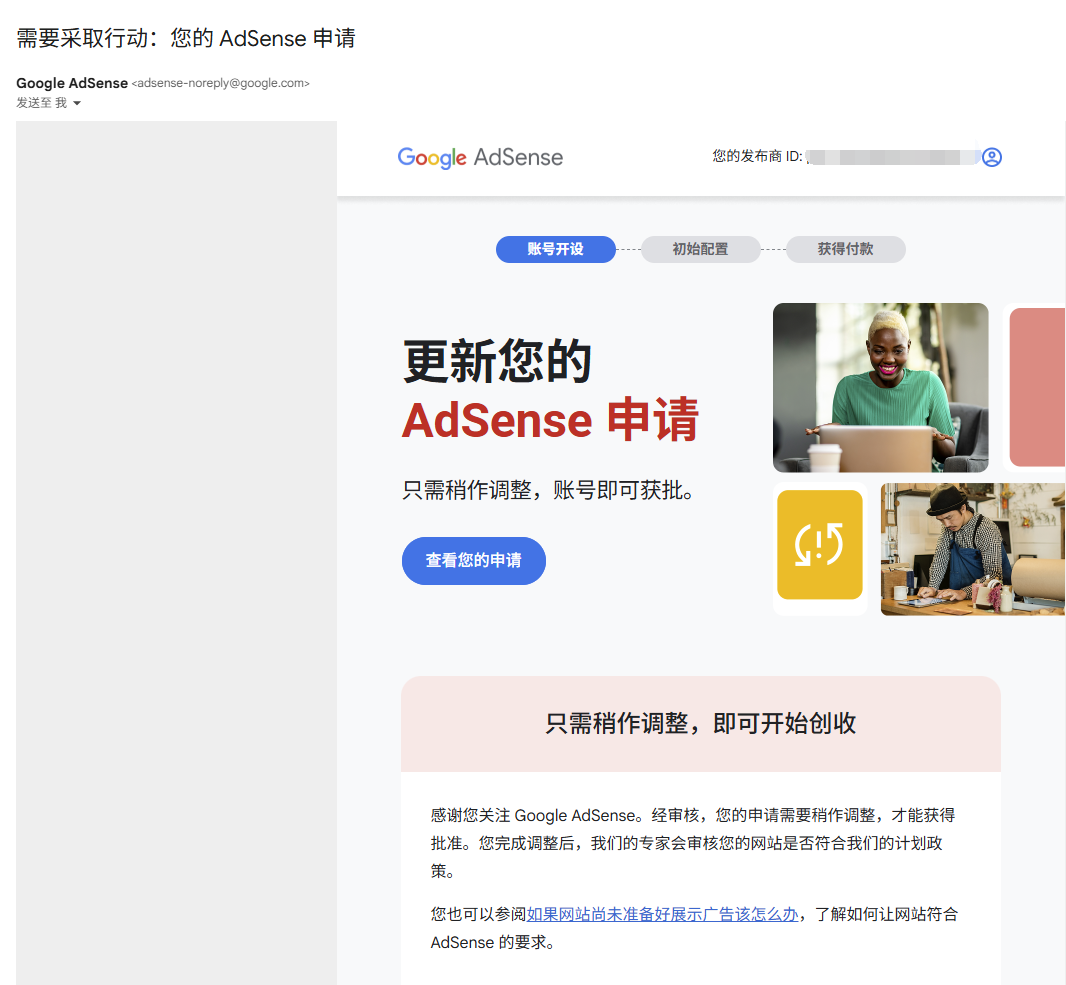
Task: Click the yellow sync alert icon tile
Action: (x=819, y=545)
